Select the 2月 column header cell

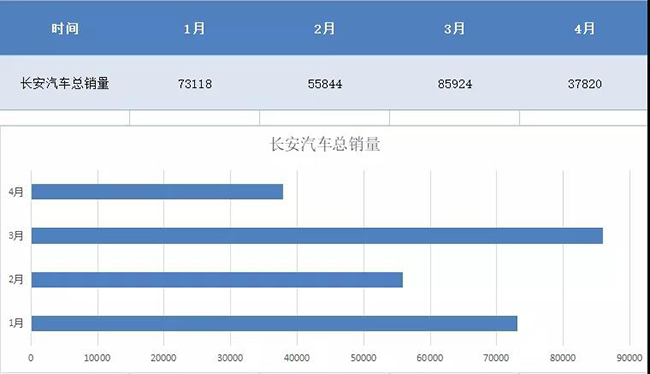(325, 28)
